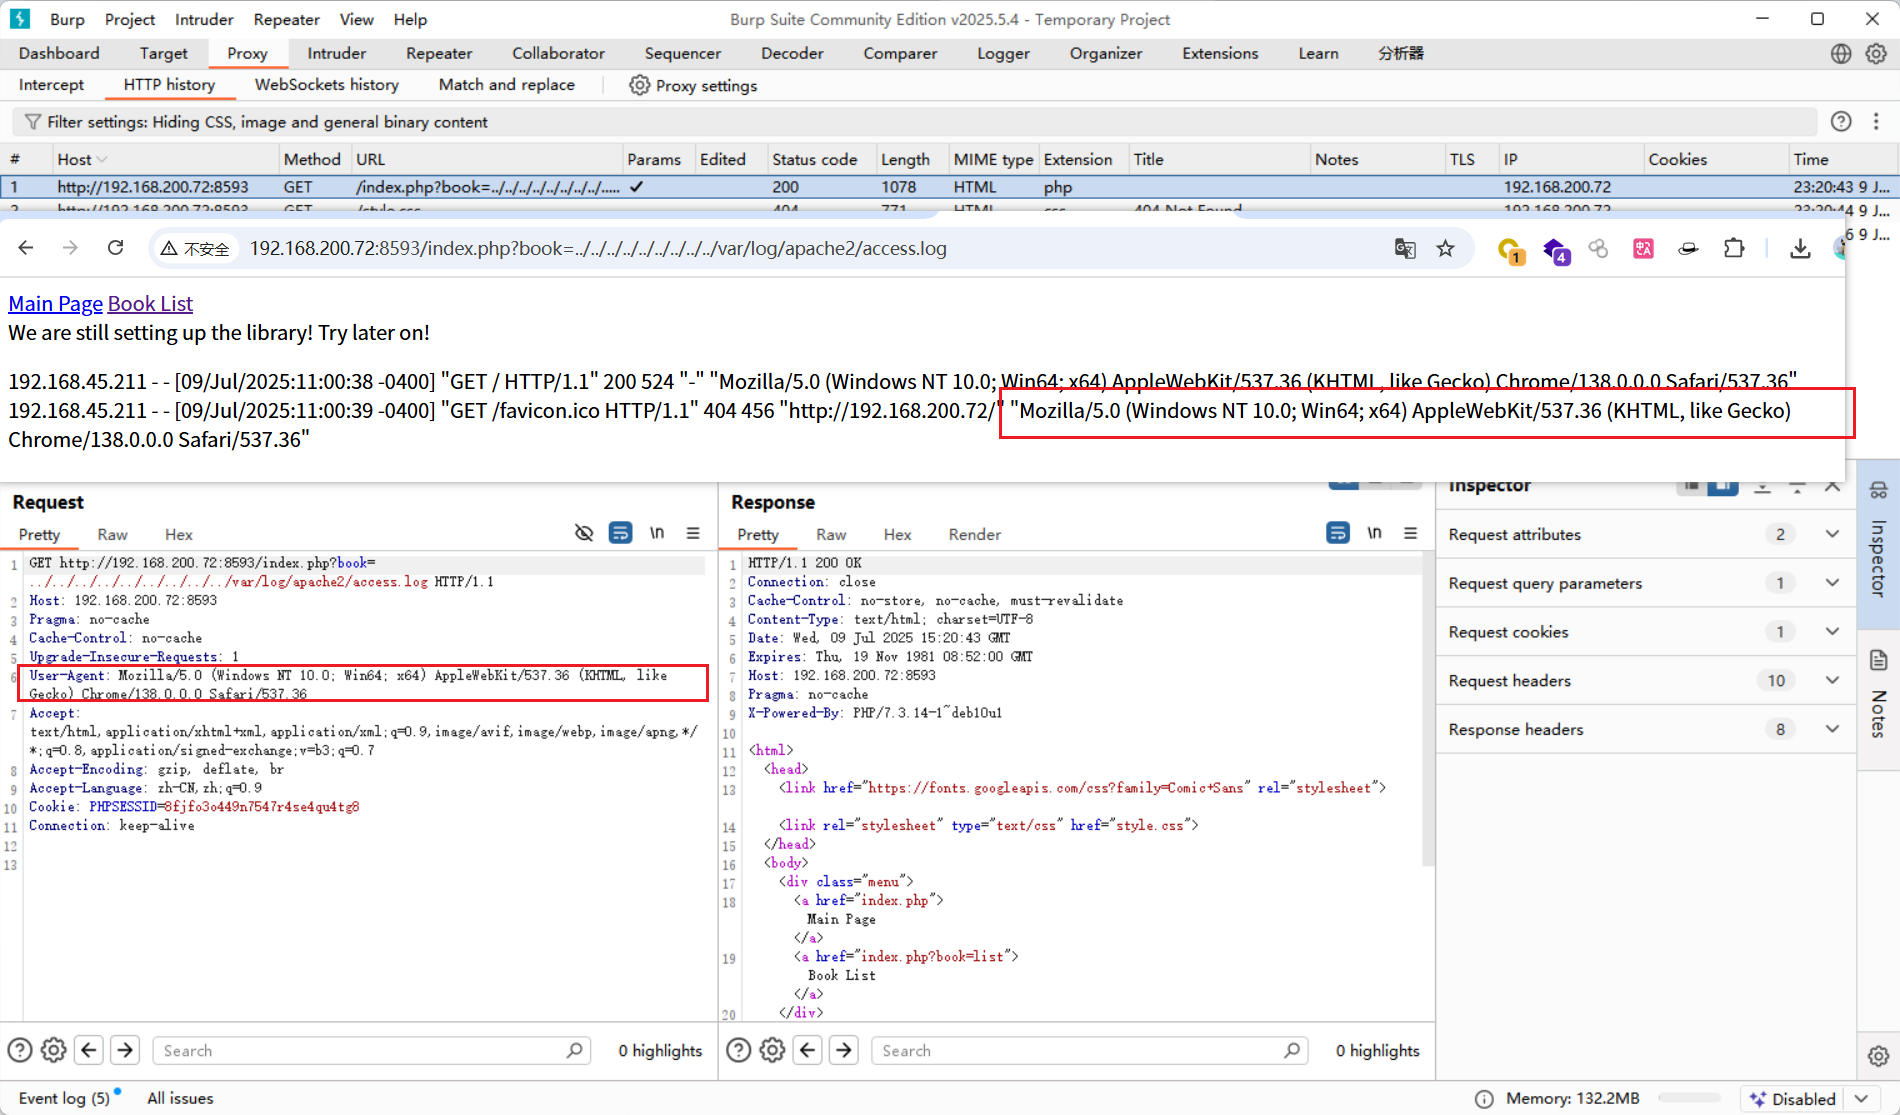Open browser downloads icon
1900x1115 pixels.
click(x=1800, y=249)
